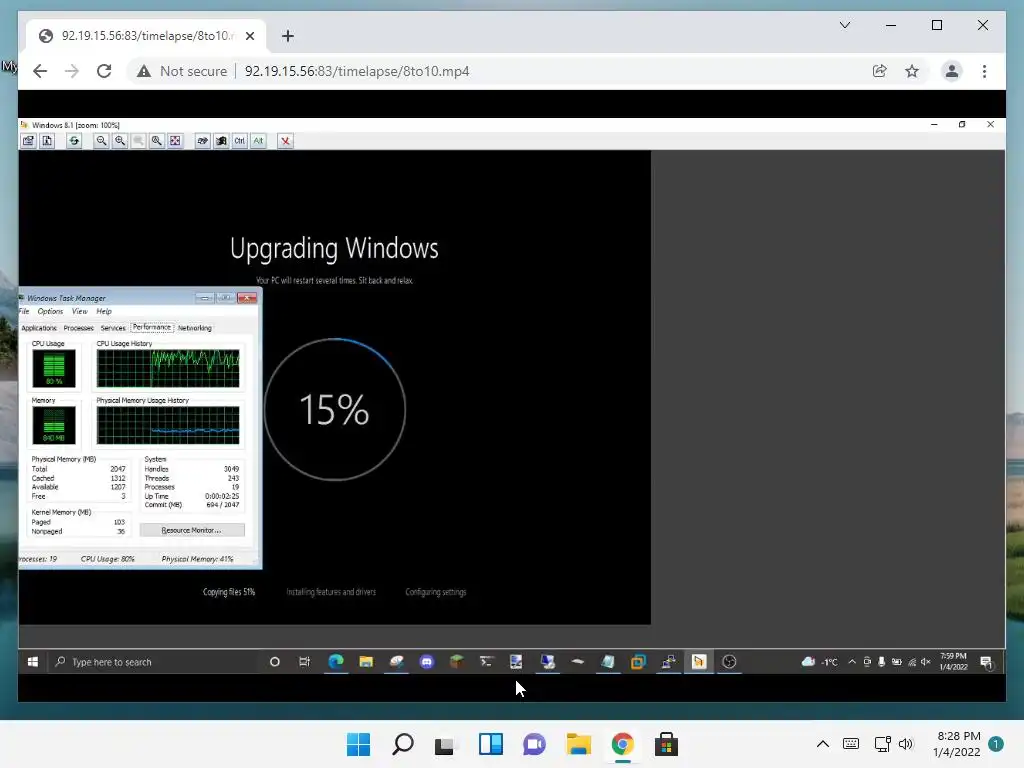Click the red X disconnect icon

285,140
